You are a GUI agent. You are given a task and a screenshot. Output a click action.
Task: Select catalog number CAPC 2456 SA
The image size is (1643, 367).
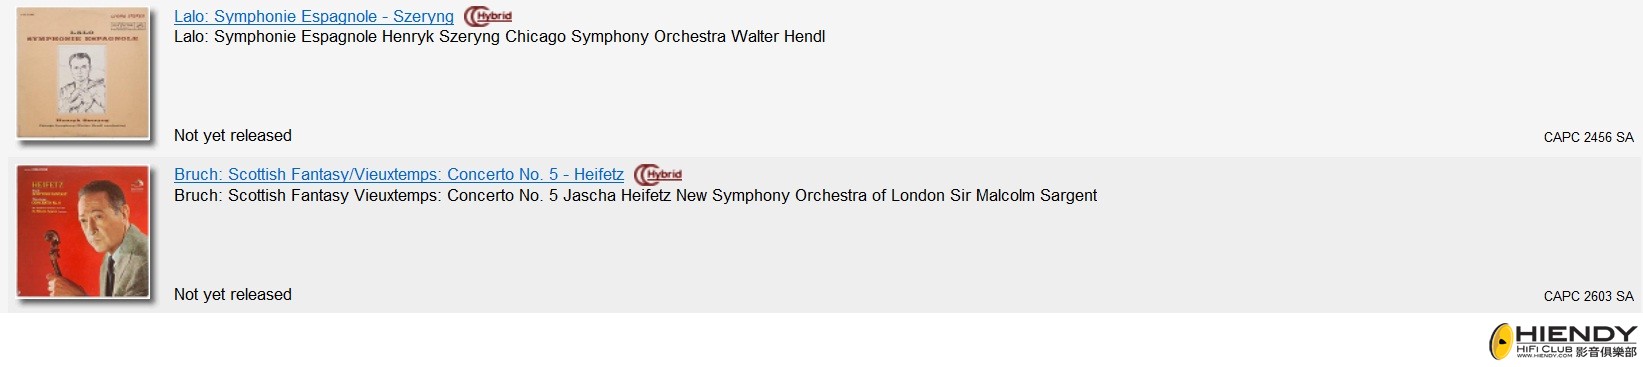1588,137
